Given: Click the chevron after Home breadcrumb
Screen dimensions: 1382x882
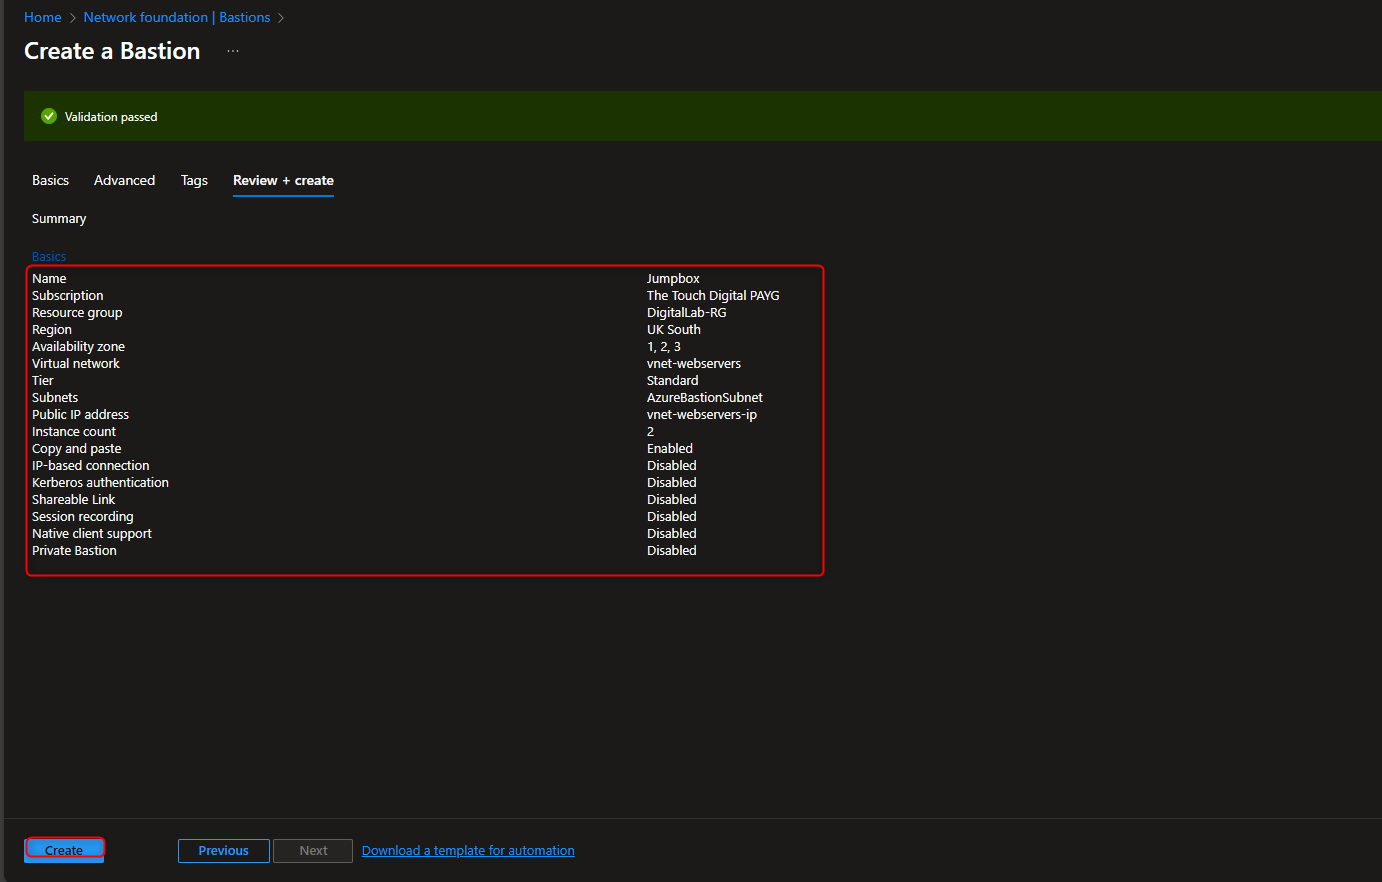Looking at the screenshot, I should coord(71,17).
